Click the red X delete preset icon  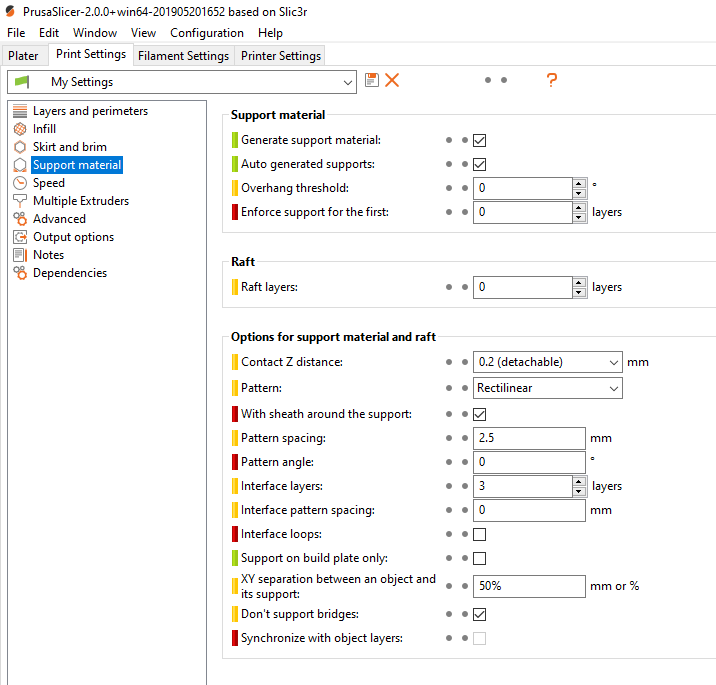(392, 80)
